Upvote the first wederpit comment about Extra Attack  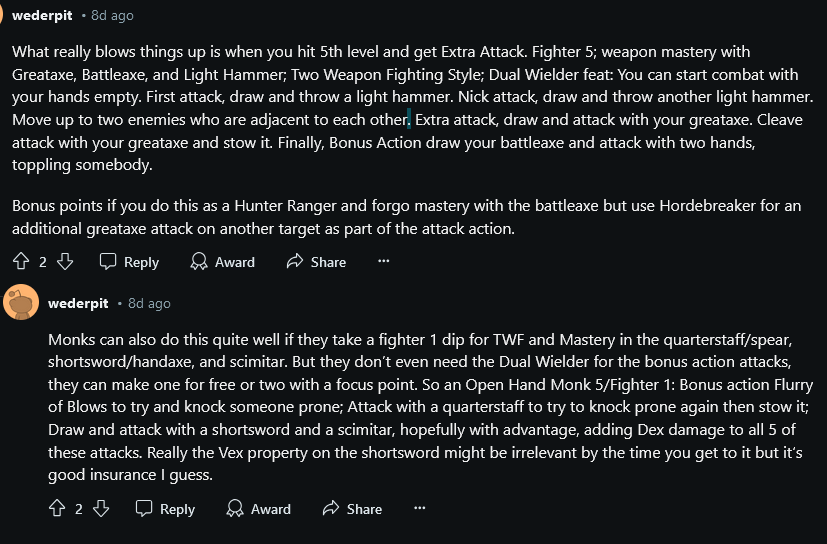(22, 262)
